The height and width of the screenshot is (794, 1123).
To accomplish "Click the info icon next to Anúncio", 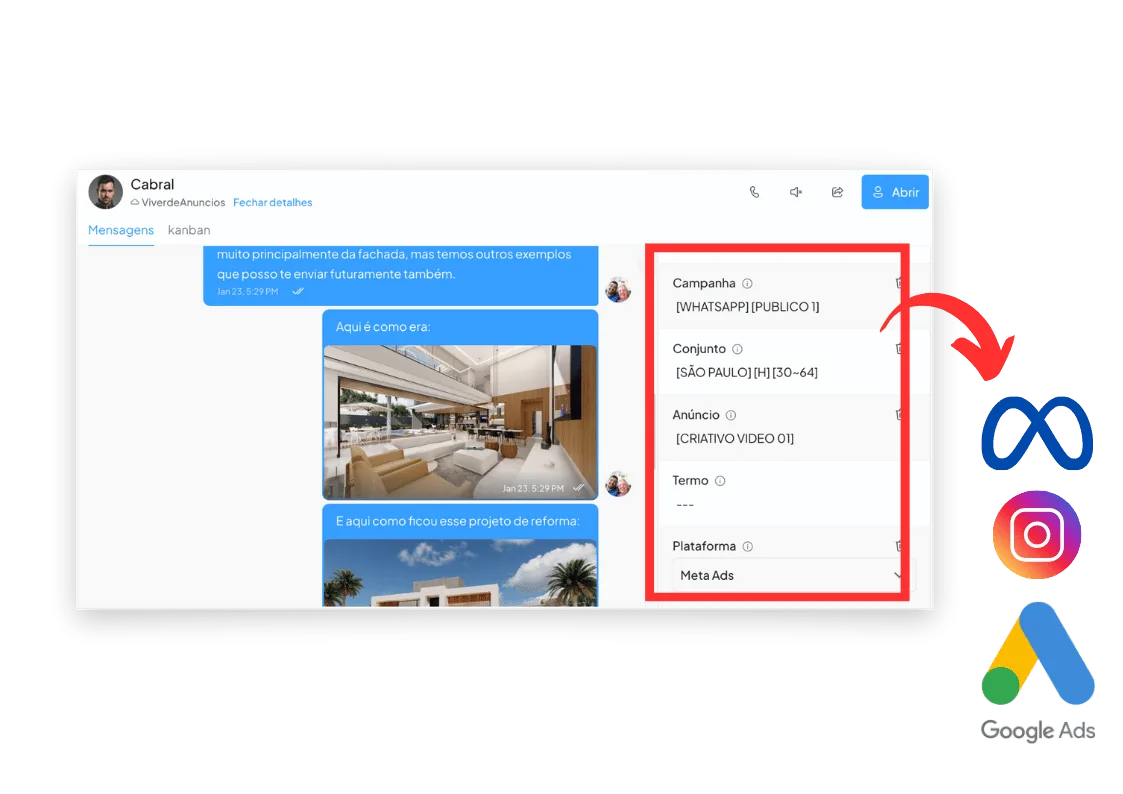I will click(731, 415).
